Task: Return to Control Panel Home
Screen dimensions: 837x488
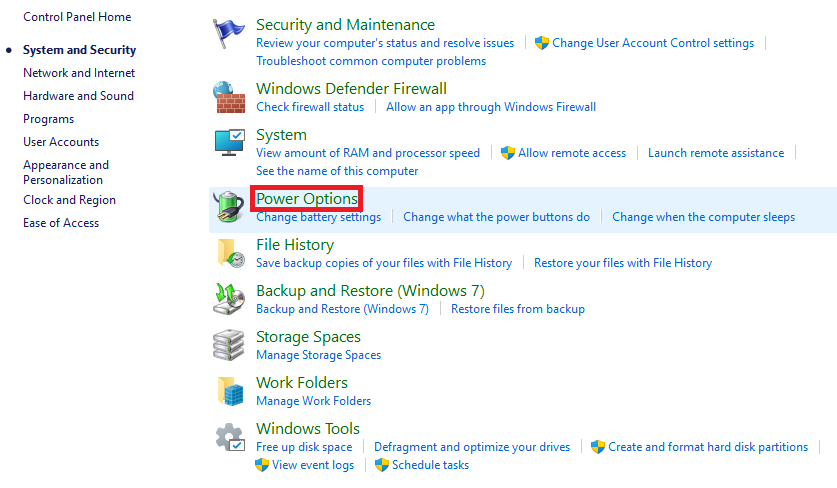Action: click(x=77, y=17)
